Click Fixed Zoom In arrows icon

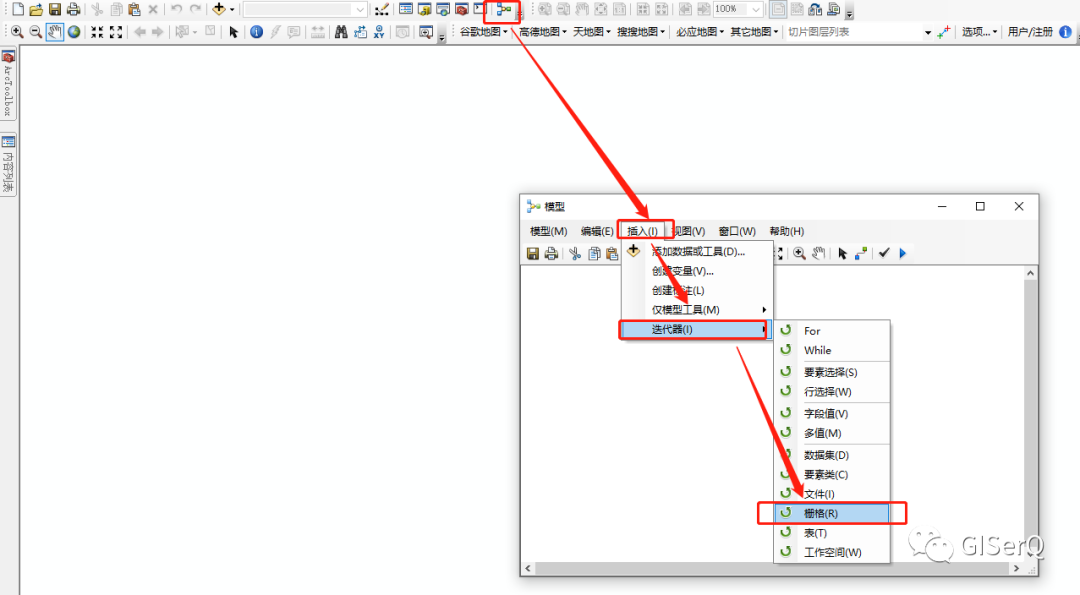97,32
